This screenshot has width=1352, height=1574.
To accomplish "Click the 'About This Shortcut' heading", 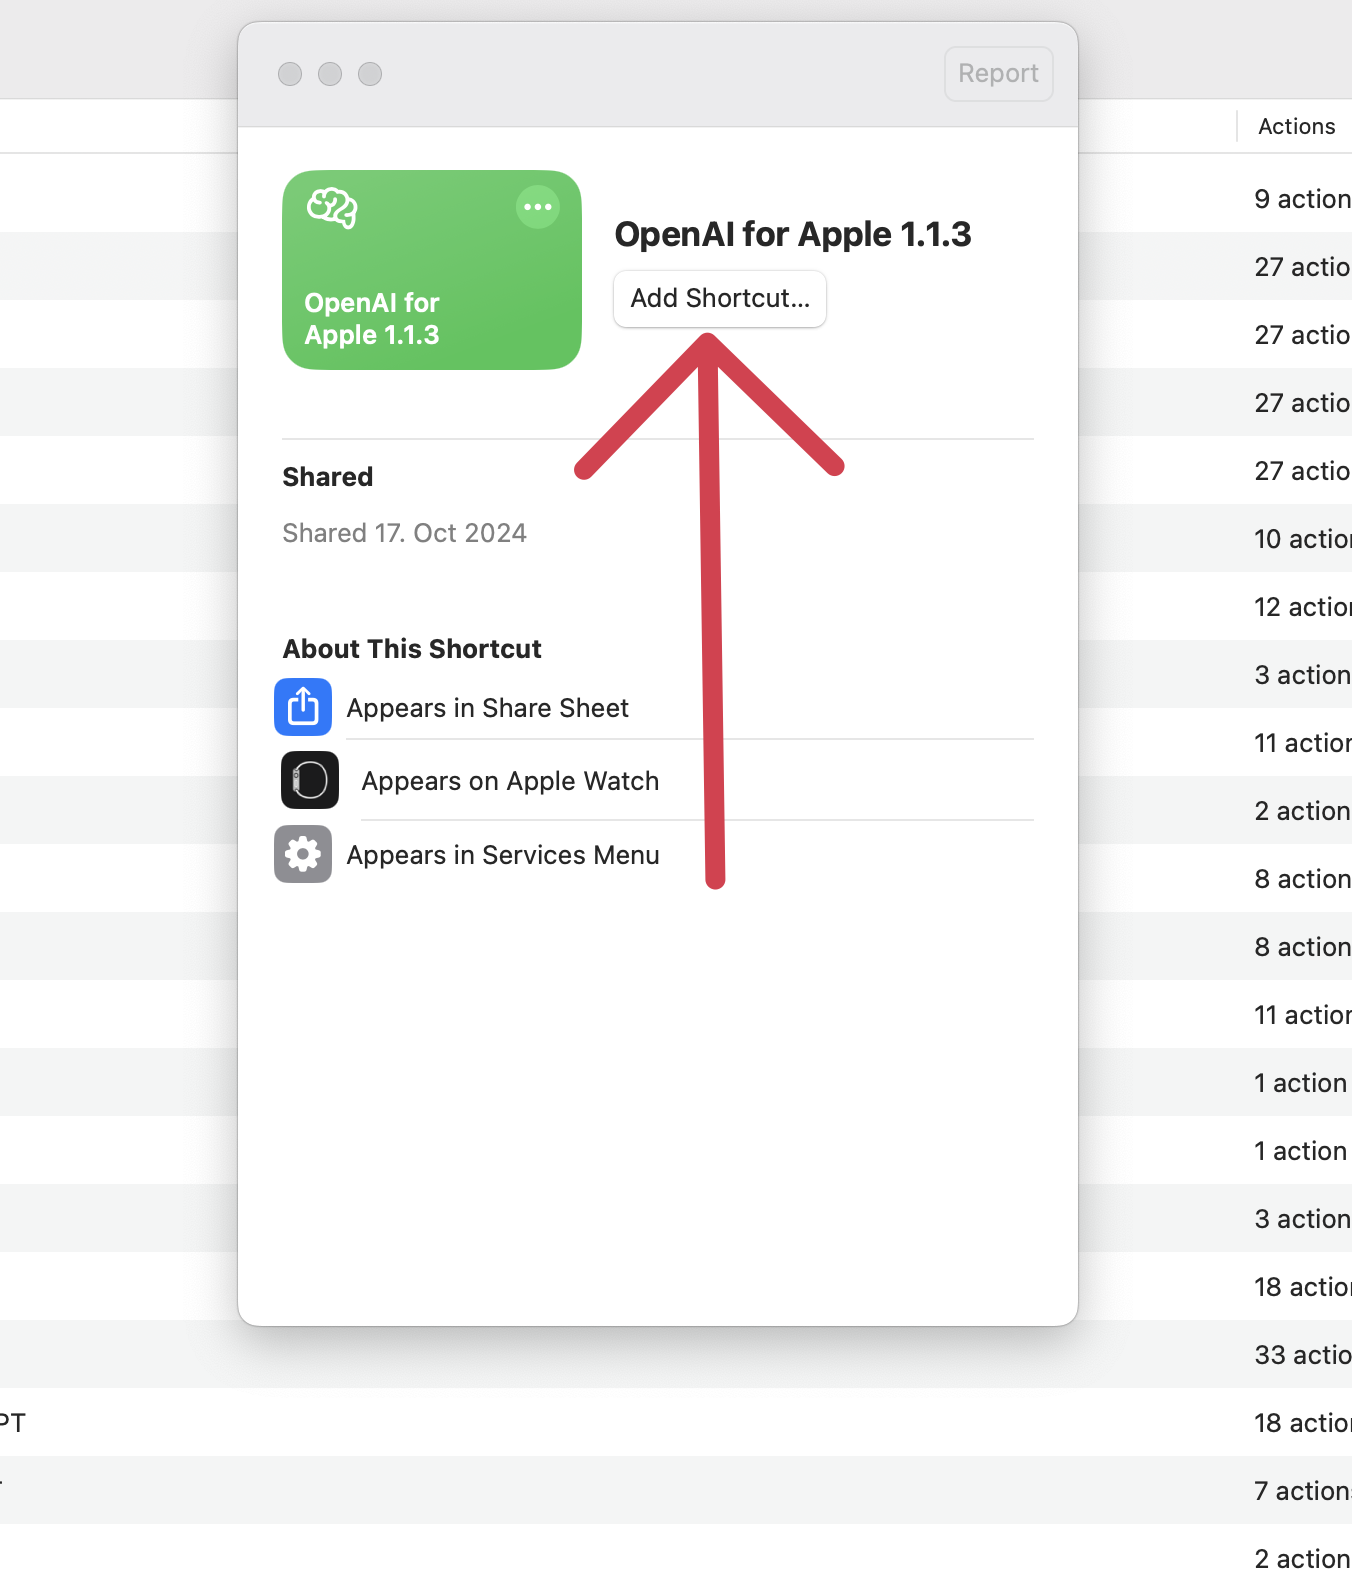I will (x=412, y=649).
